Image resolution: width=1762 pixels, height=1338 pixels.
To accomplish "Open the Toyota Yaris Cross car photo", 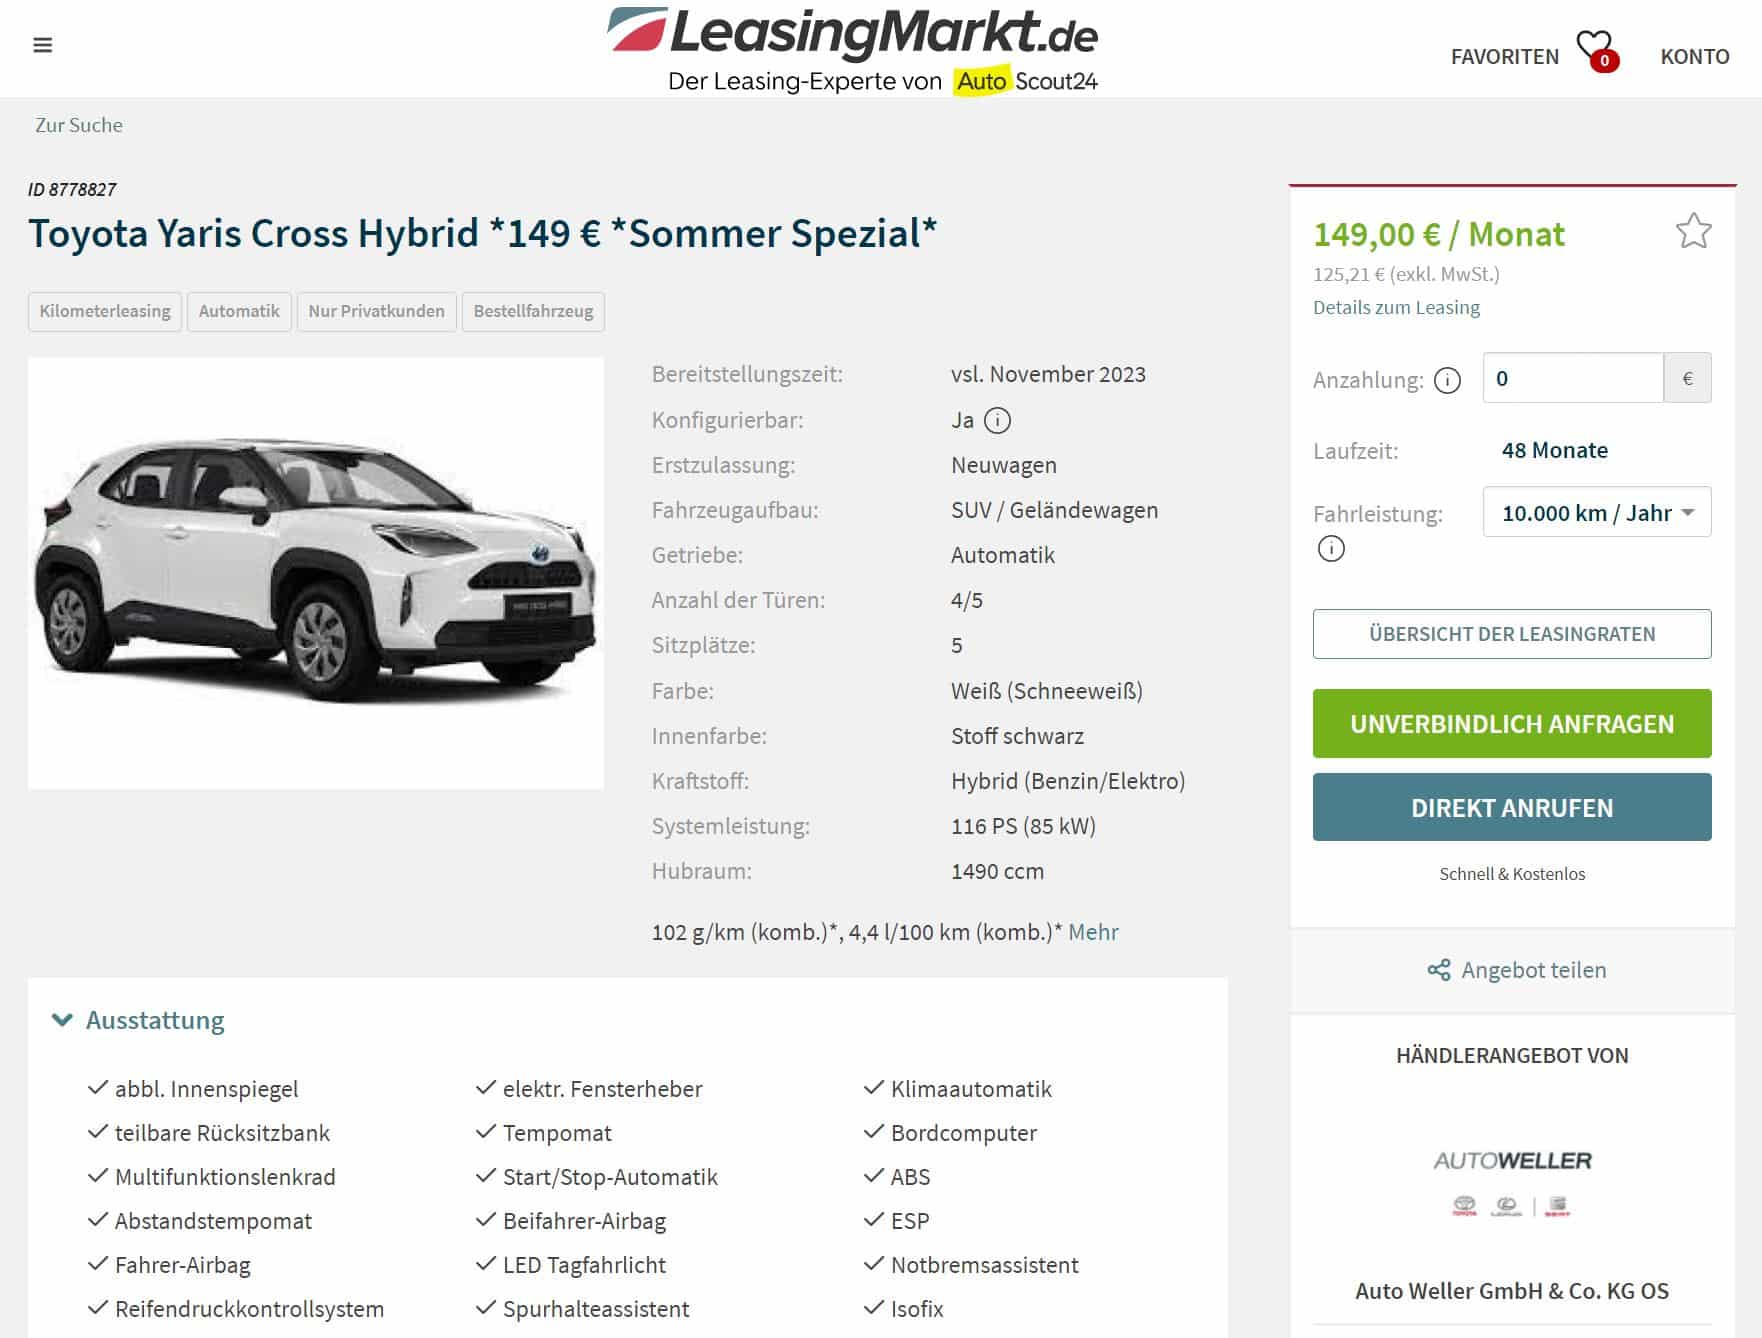I will [x=316, y=573].
